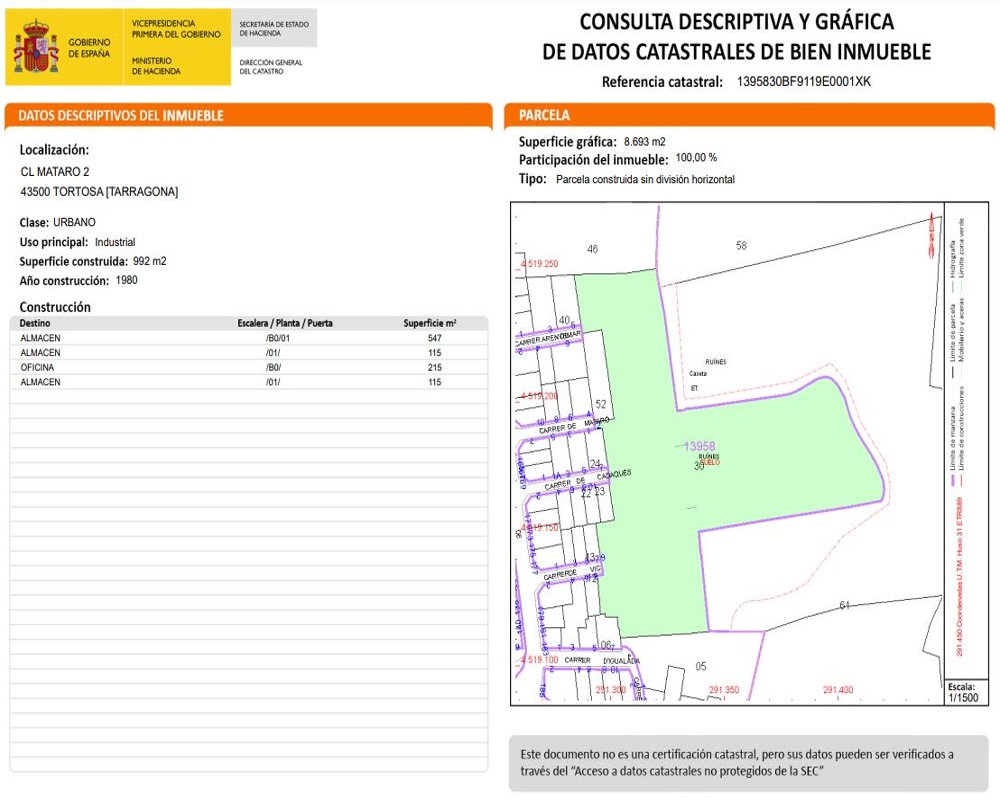
Task: Click the 'Carrer de Cadaqués' street label
Action: (x=588, y=480)
